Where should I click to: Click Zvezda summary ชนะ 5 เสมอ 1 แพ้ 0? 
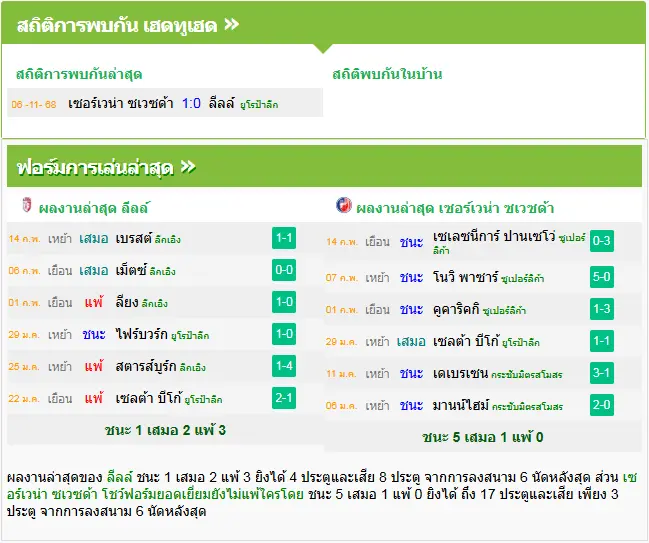(x=483, y=437)
